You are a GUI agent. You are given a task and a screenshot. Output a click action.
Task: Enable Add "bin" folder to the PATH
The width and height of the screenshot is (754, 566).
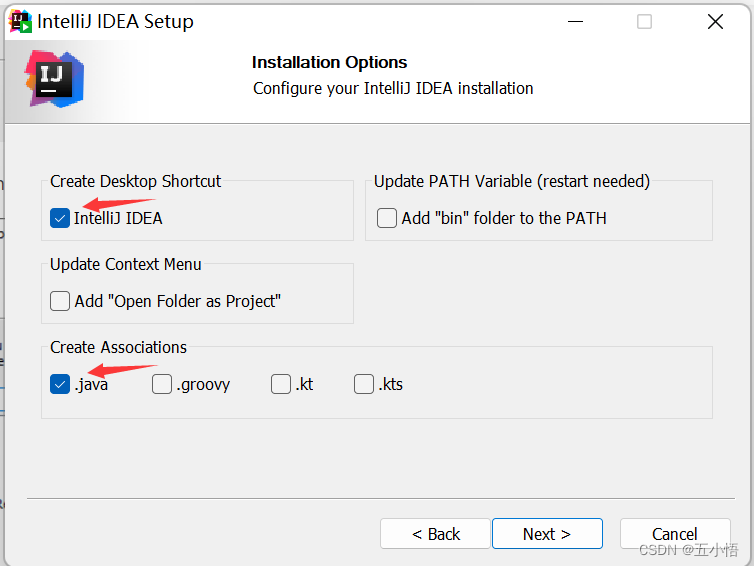(387, 218)
